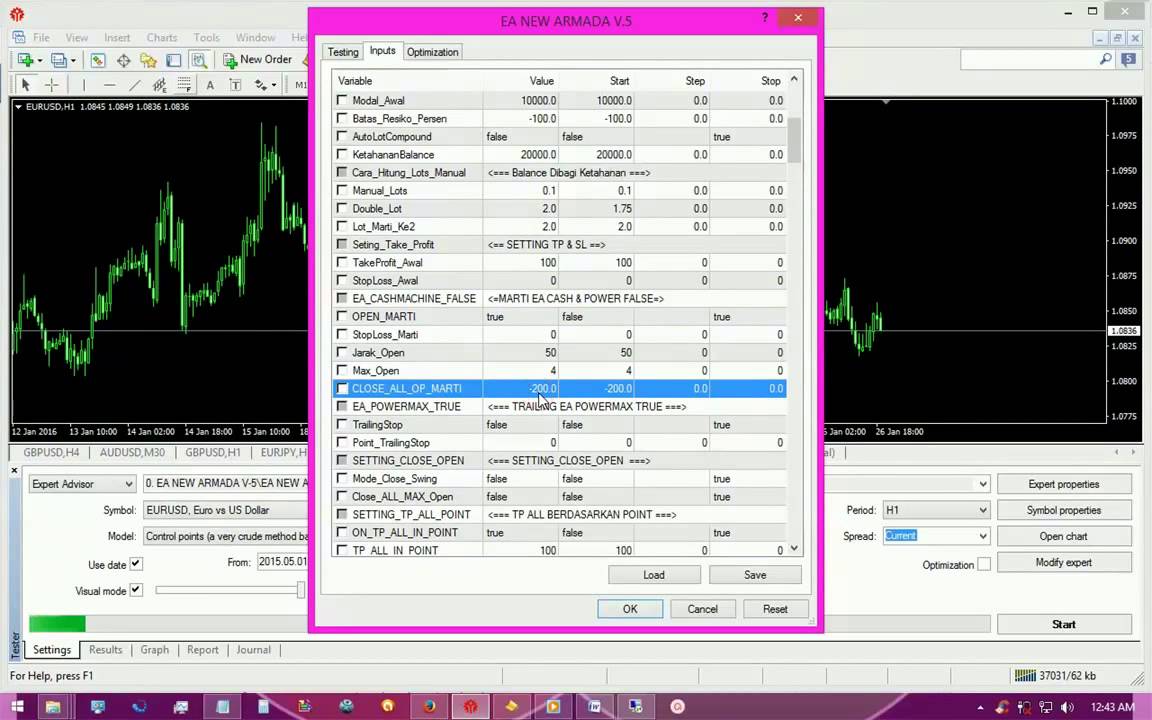Select the Vertical Line drawing tool
The height and width of the screenshot is (720, 1152).
coord(84,85)
